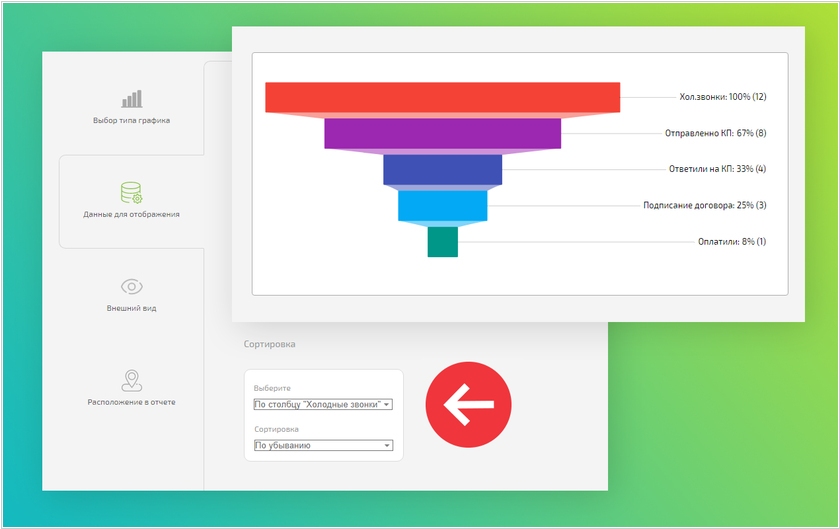Click the label Ответили на КП: 33% (4)

click(717, 169)
